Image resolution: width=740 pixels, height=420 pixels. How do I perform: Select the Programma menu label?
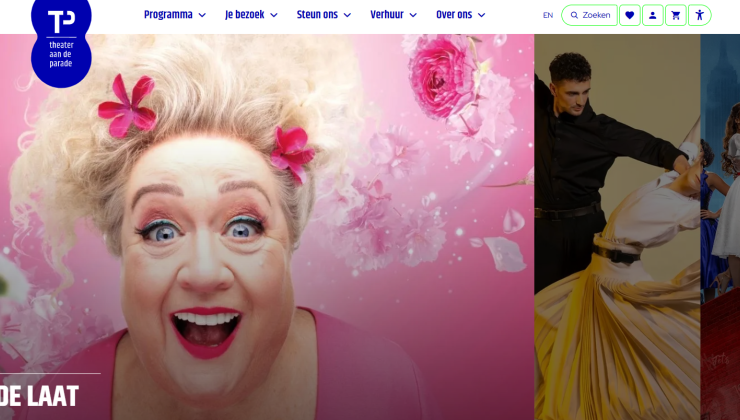(x=168, y=15)
